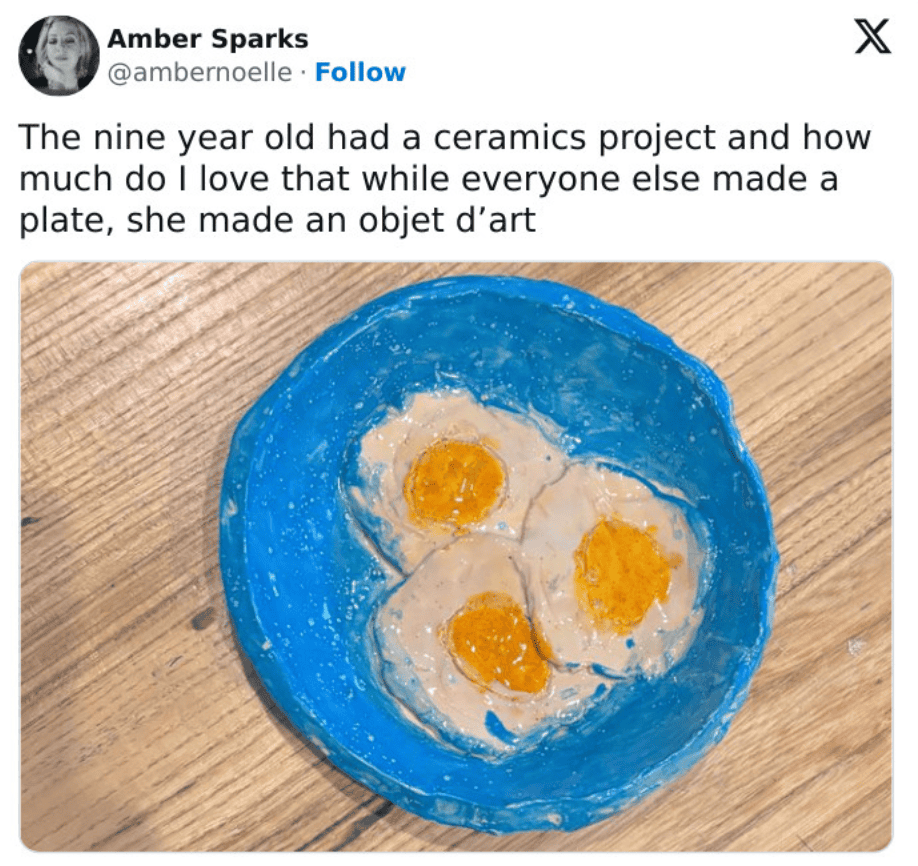Follow Amber Sparks via the Follow link
Image resolution: width=918 pixels, height=866 pixels.
360,73
